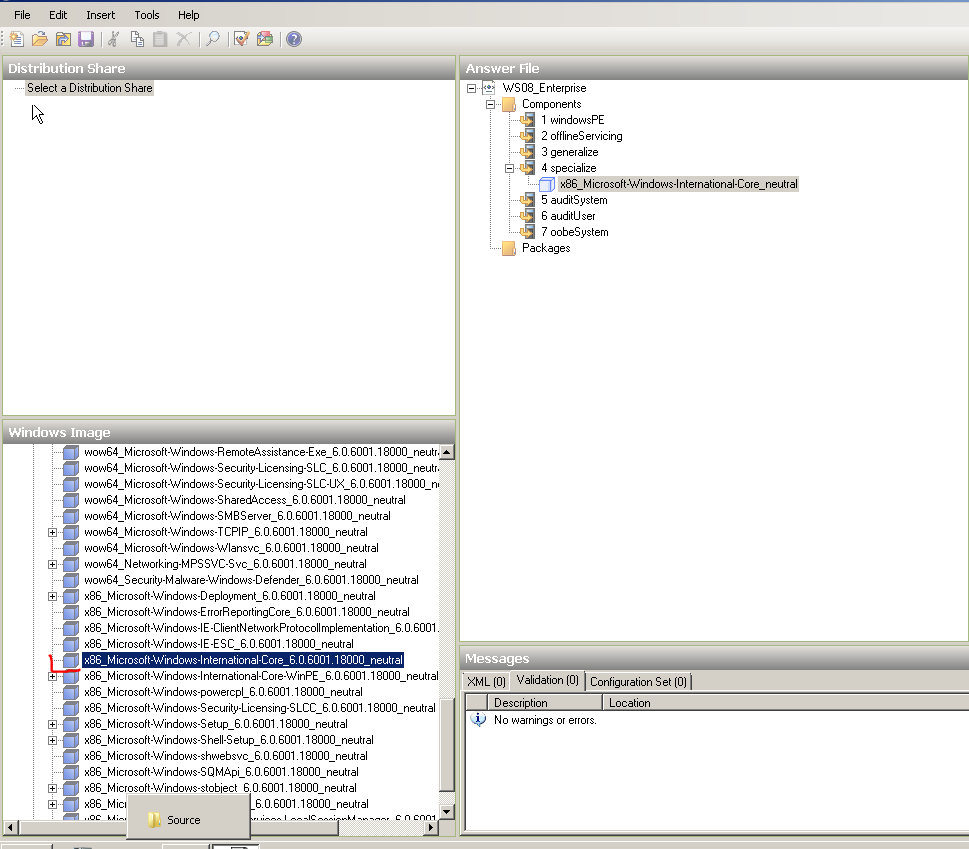969x849 pixels.
Task: Expand the x86 Windows-Setup component
Action: (53, 725)
